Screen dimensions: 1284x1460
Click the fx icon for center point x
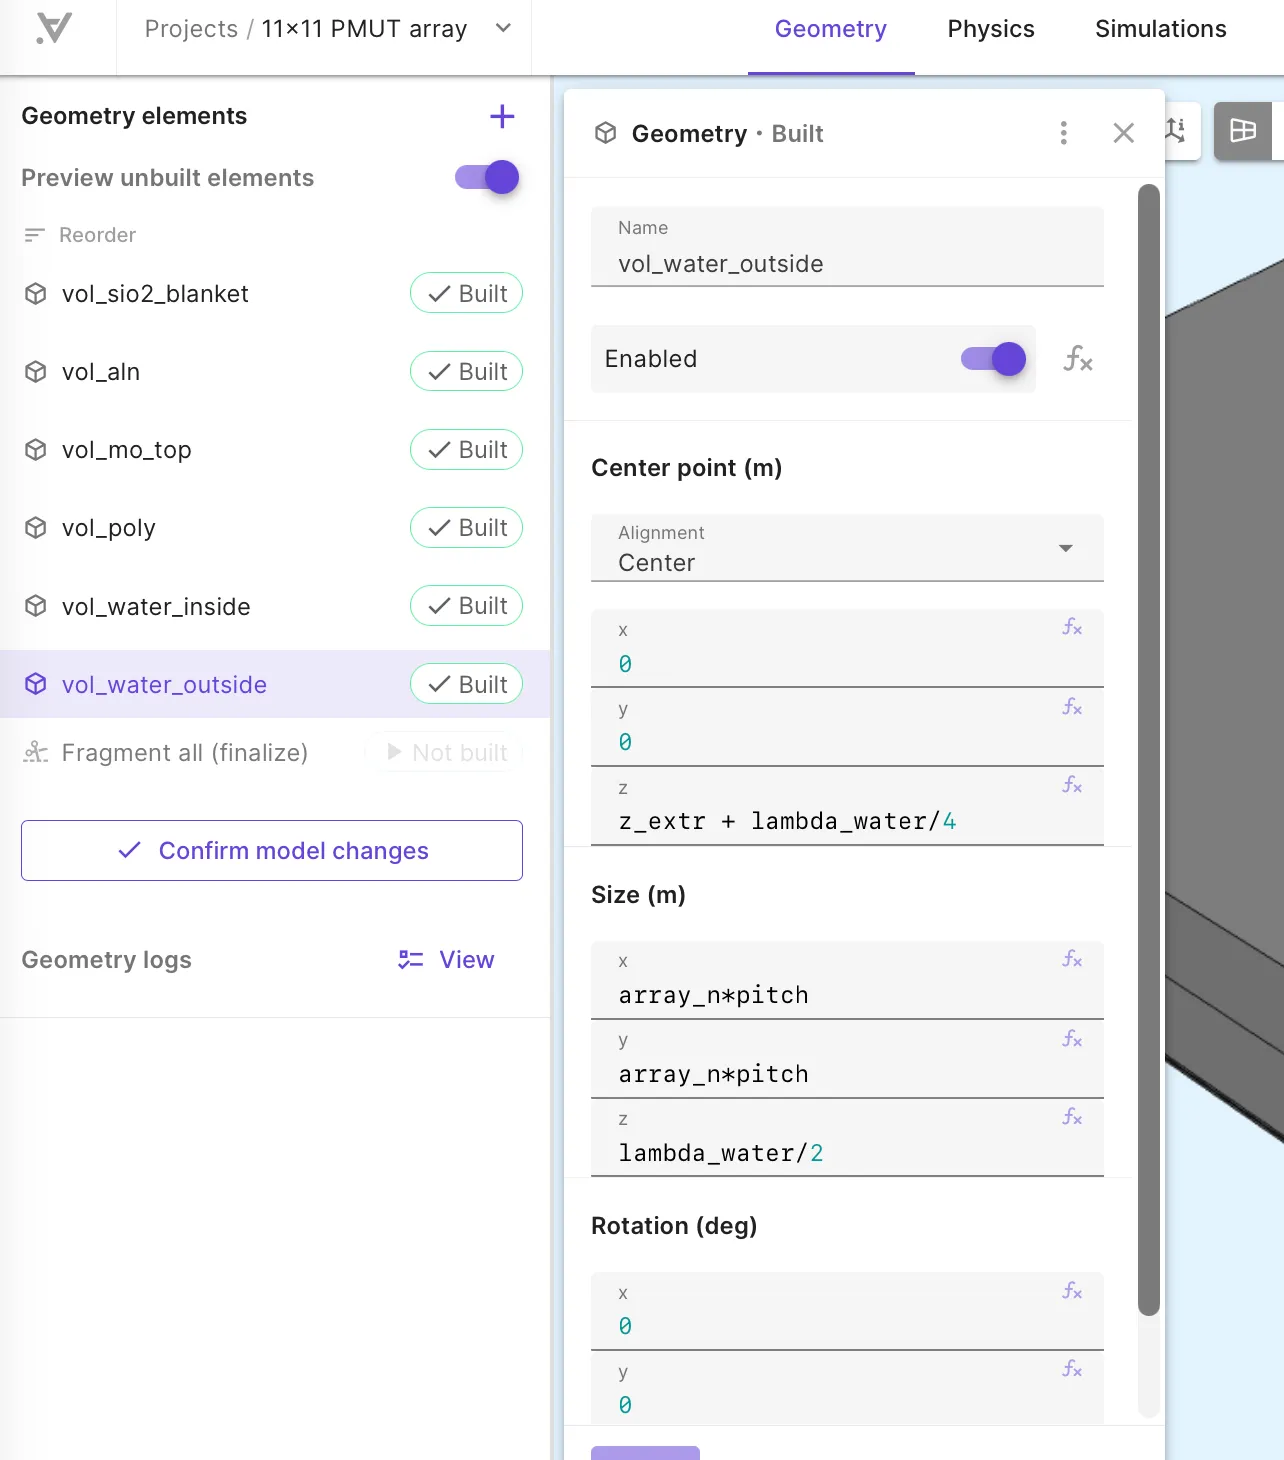(1072, 627)
